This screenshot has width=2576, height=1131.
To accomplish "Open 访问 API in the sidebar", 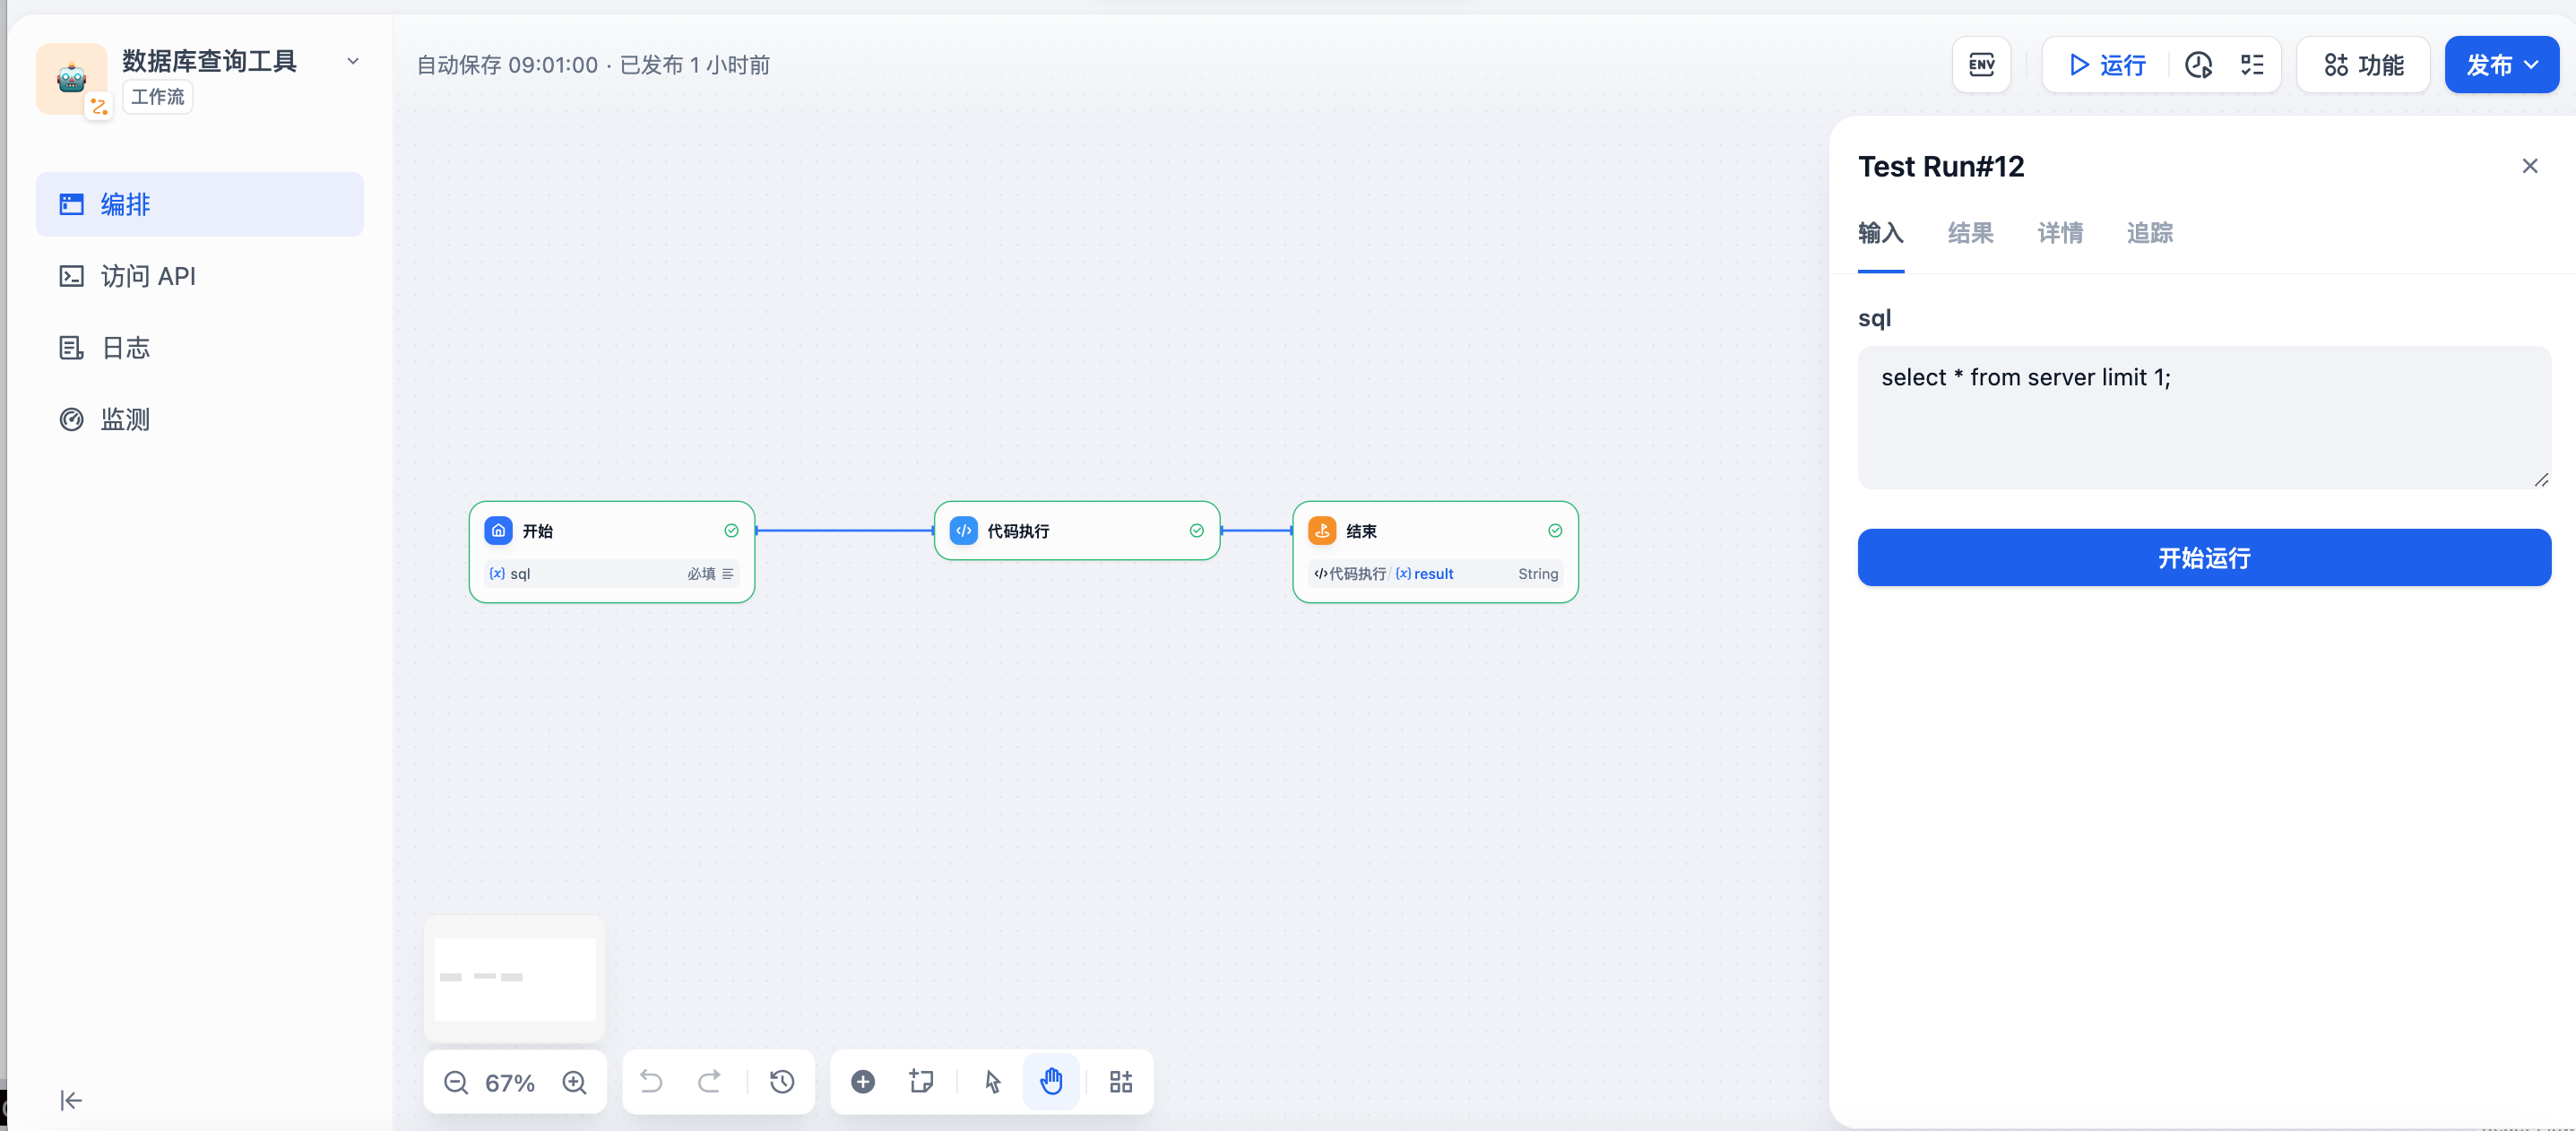I will (x=148, y=276).
